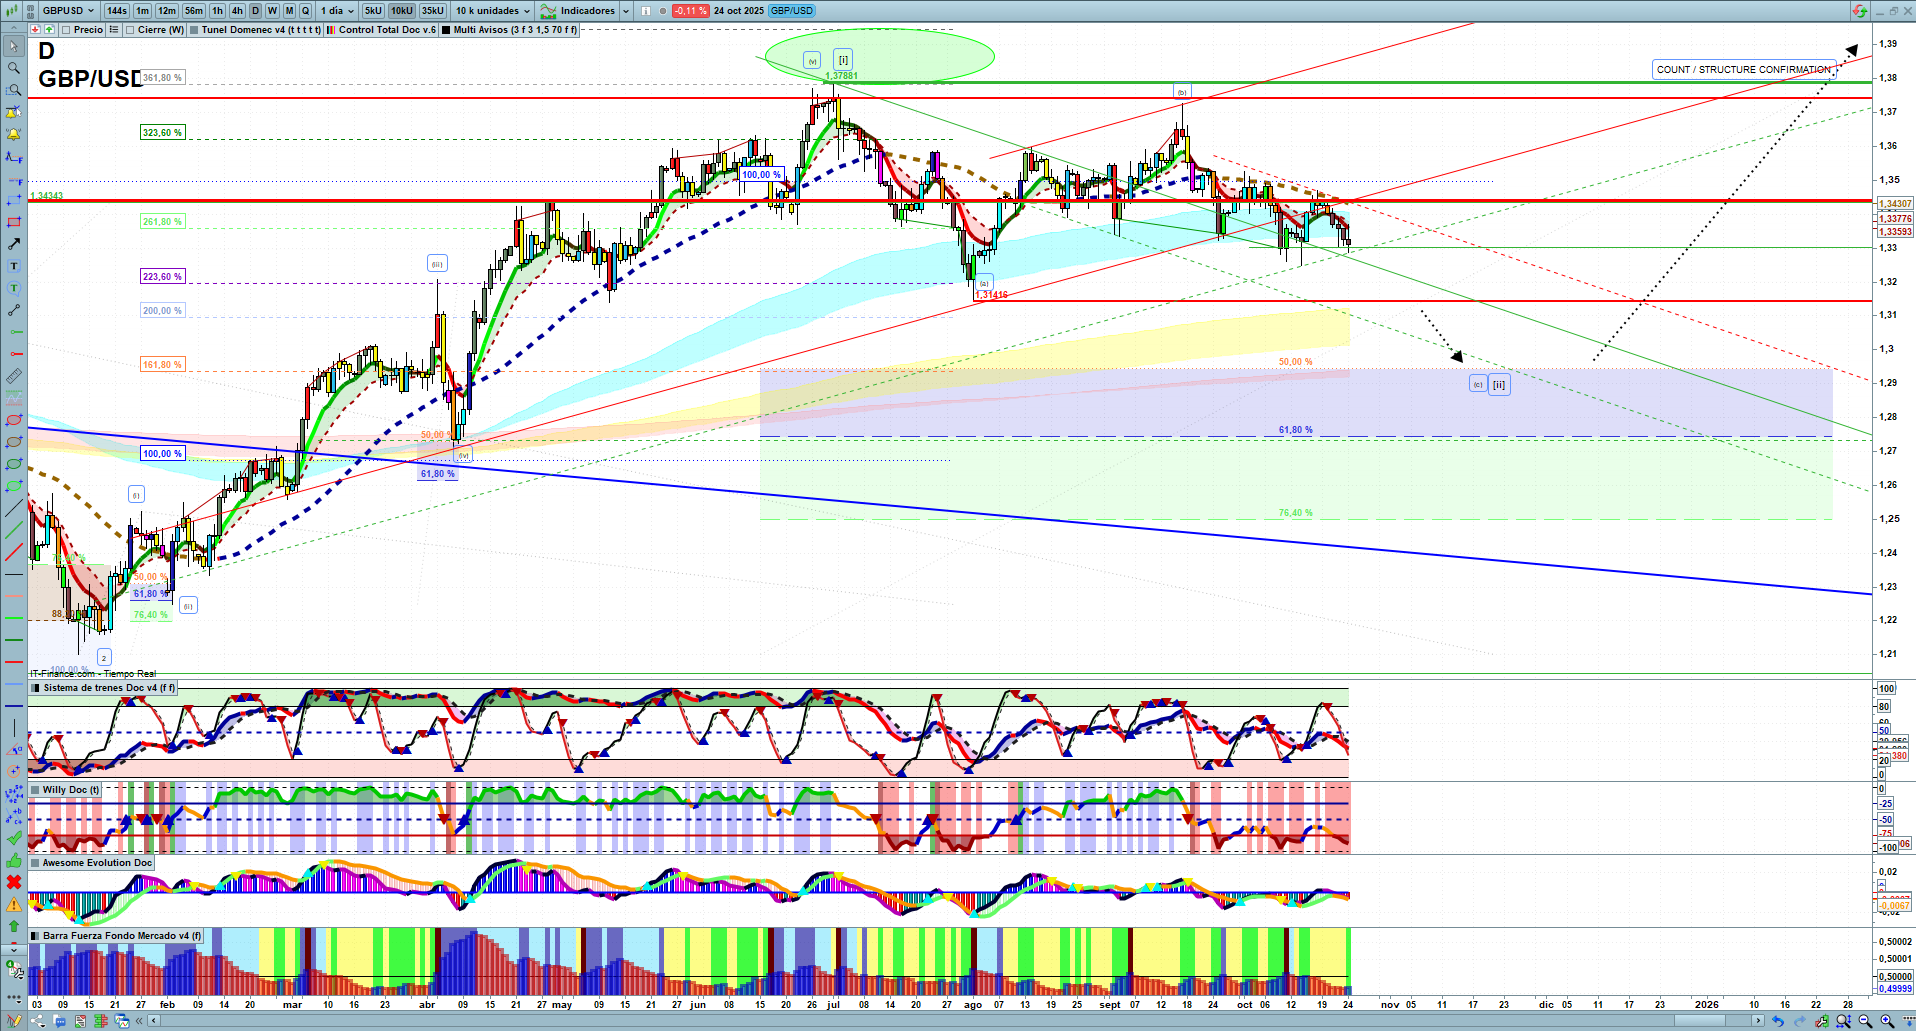Image resolution: width=1916 pixels, height=1031 pixels.
Task: Choose the ruler measurement tool
Action: 14,376
